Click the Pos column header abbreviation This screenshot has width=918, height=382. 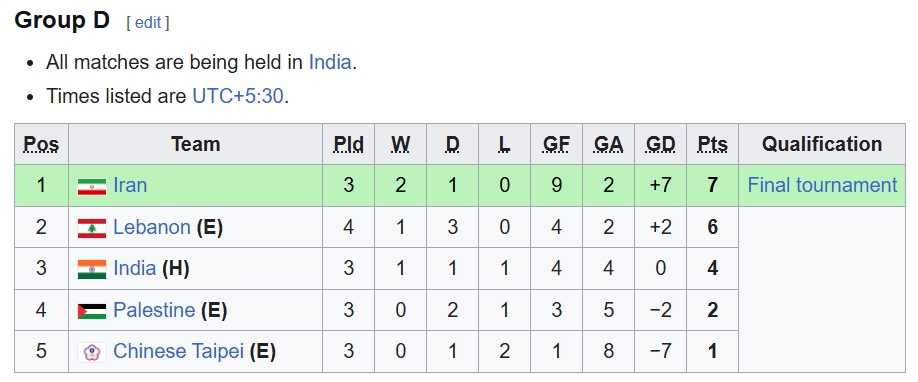click(41, 145)
